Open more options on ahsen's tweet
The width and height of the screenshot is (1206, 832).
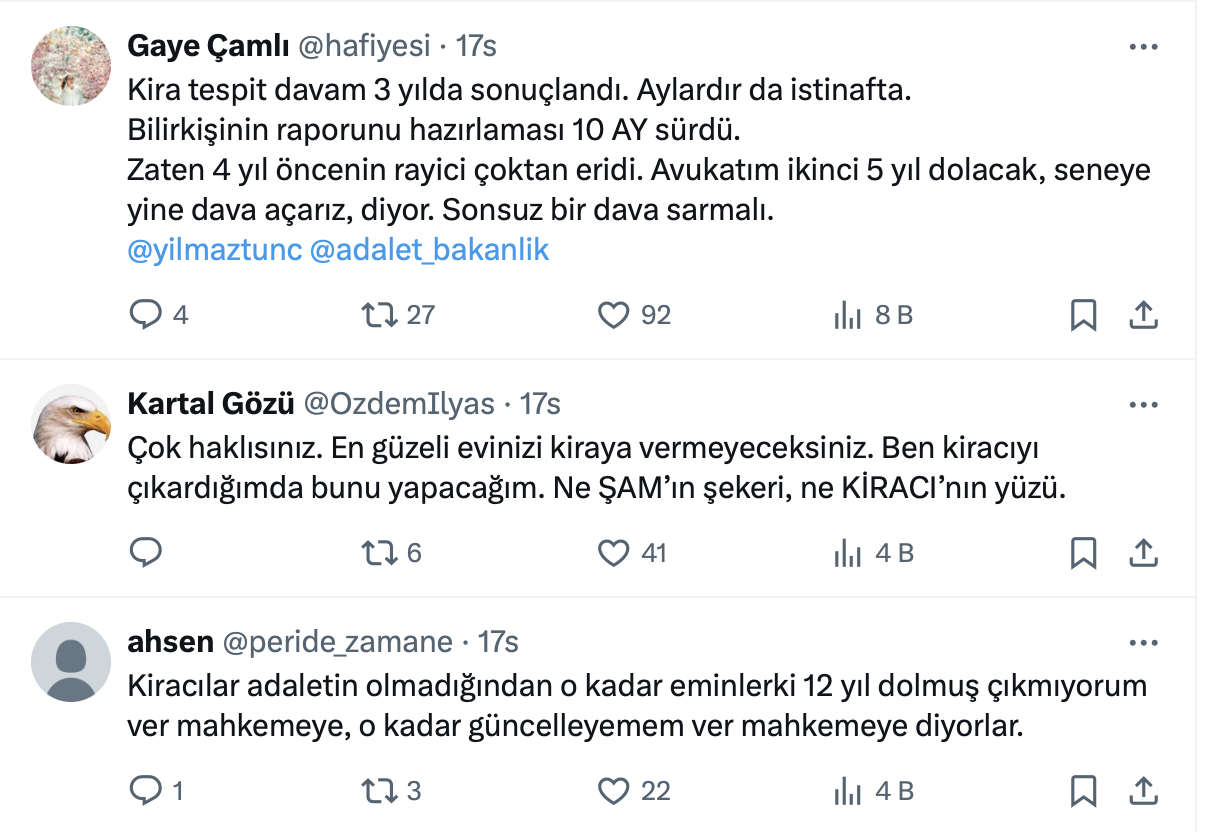[1143, 642]
